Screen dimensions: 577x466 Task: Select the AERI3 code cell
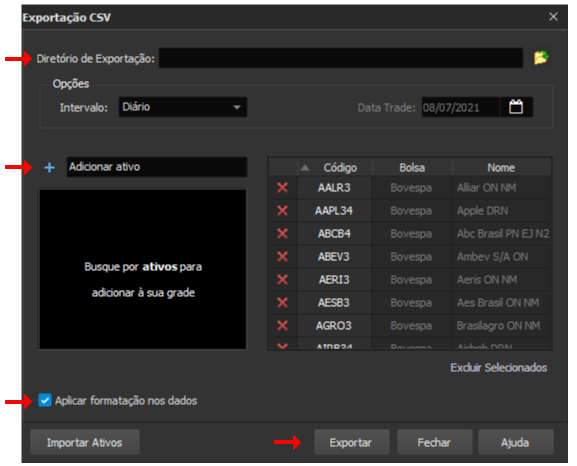coord(334,279)
